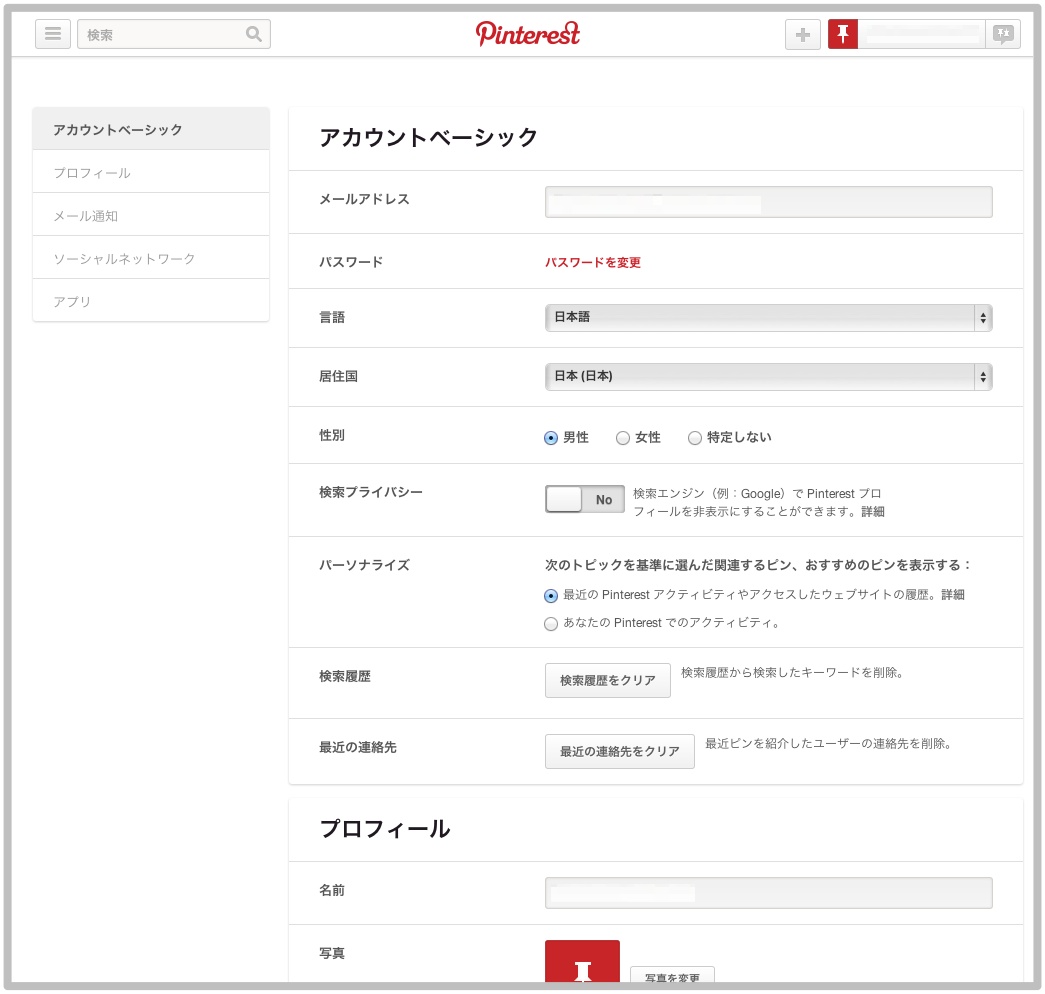This screenshot has height=994, width=1045.
Task: Click the magnifier search icon
Action: (253, 34)
